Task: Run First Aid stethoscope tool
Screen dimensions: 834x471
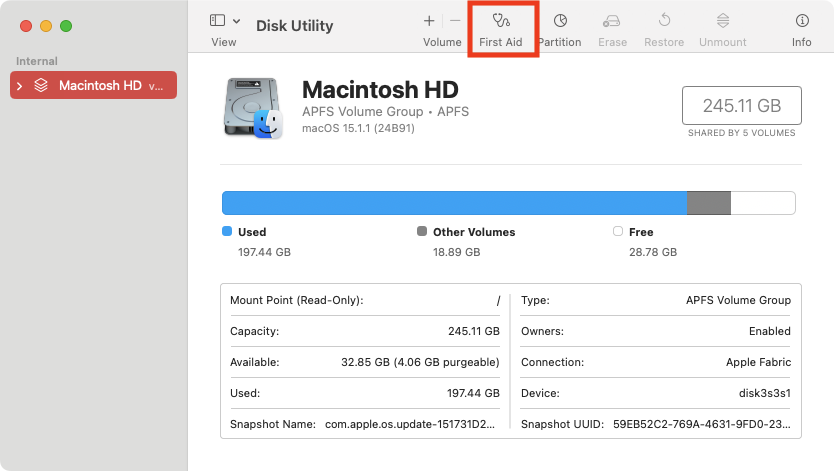Action: click(x=501, y=21)
